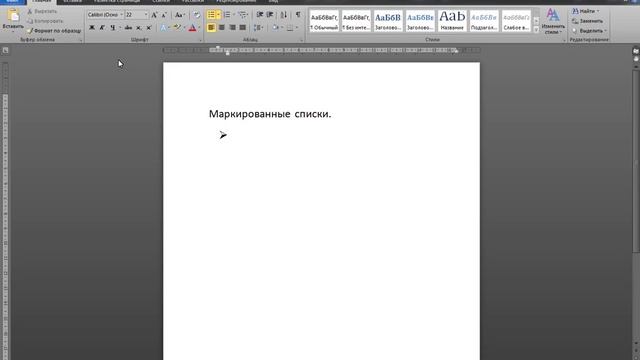Screen dimensions: 640x360
Task: Toggle subscript formatting
Action: coord(139,28)
